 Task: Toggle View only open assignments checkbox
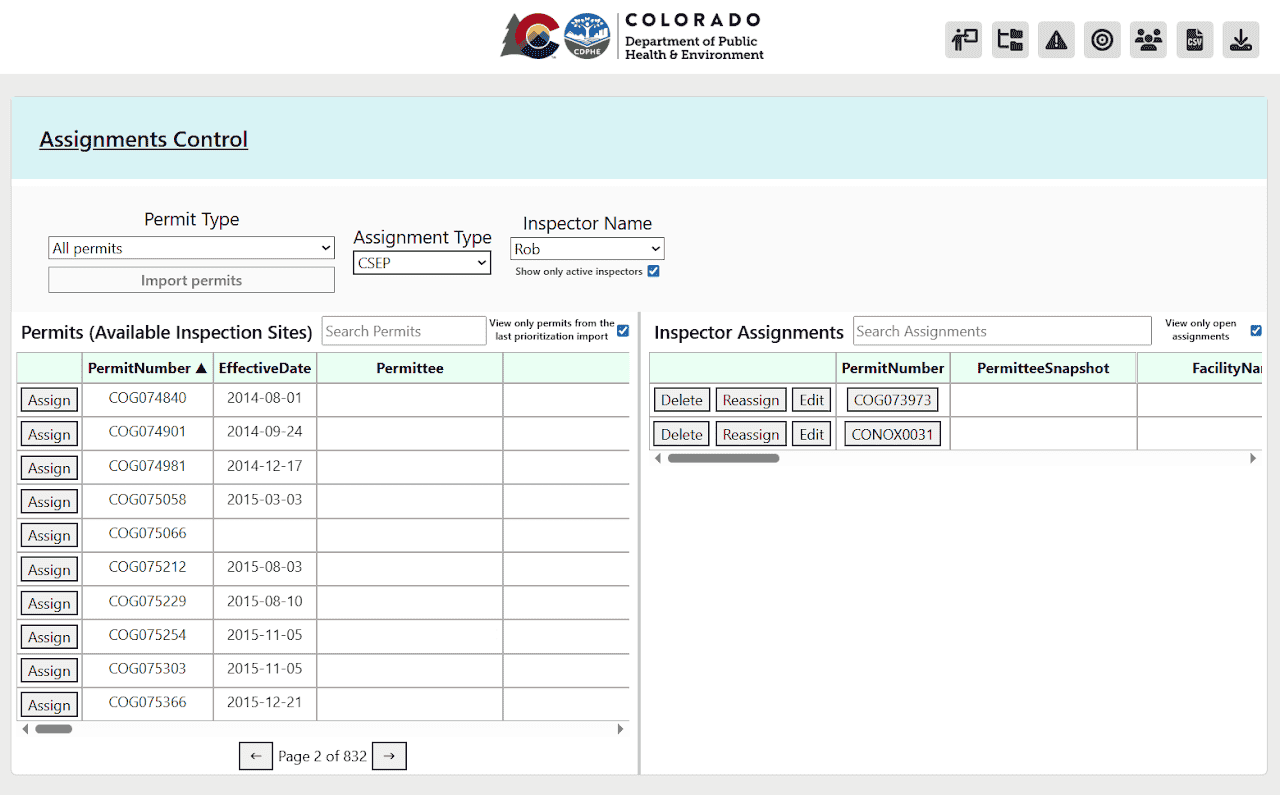click(x=1256, y=330)
